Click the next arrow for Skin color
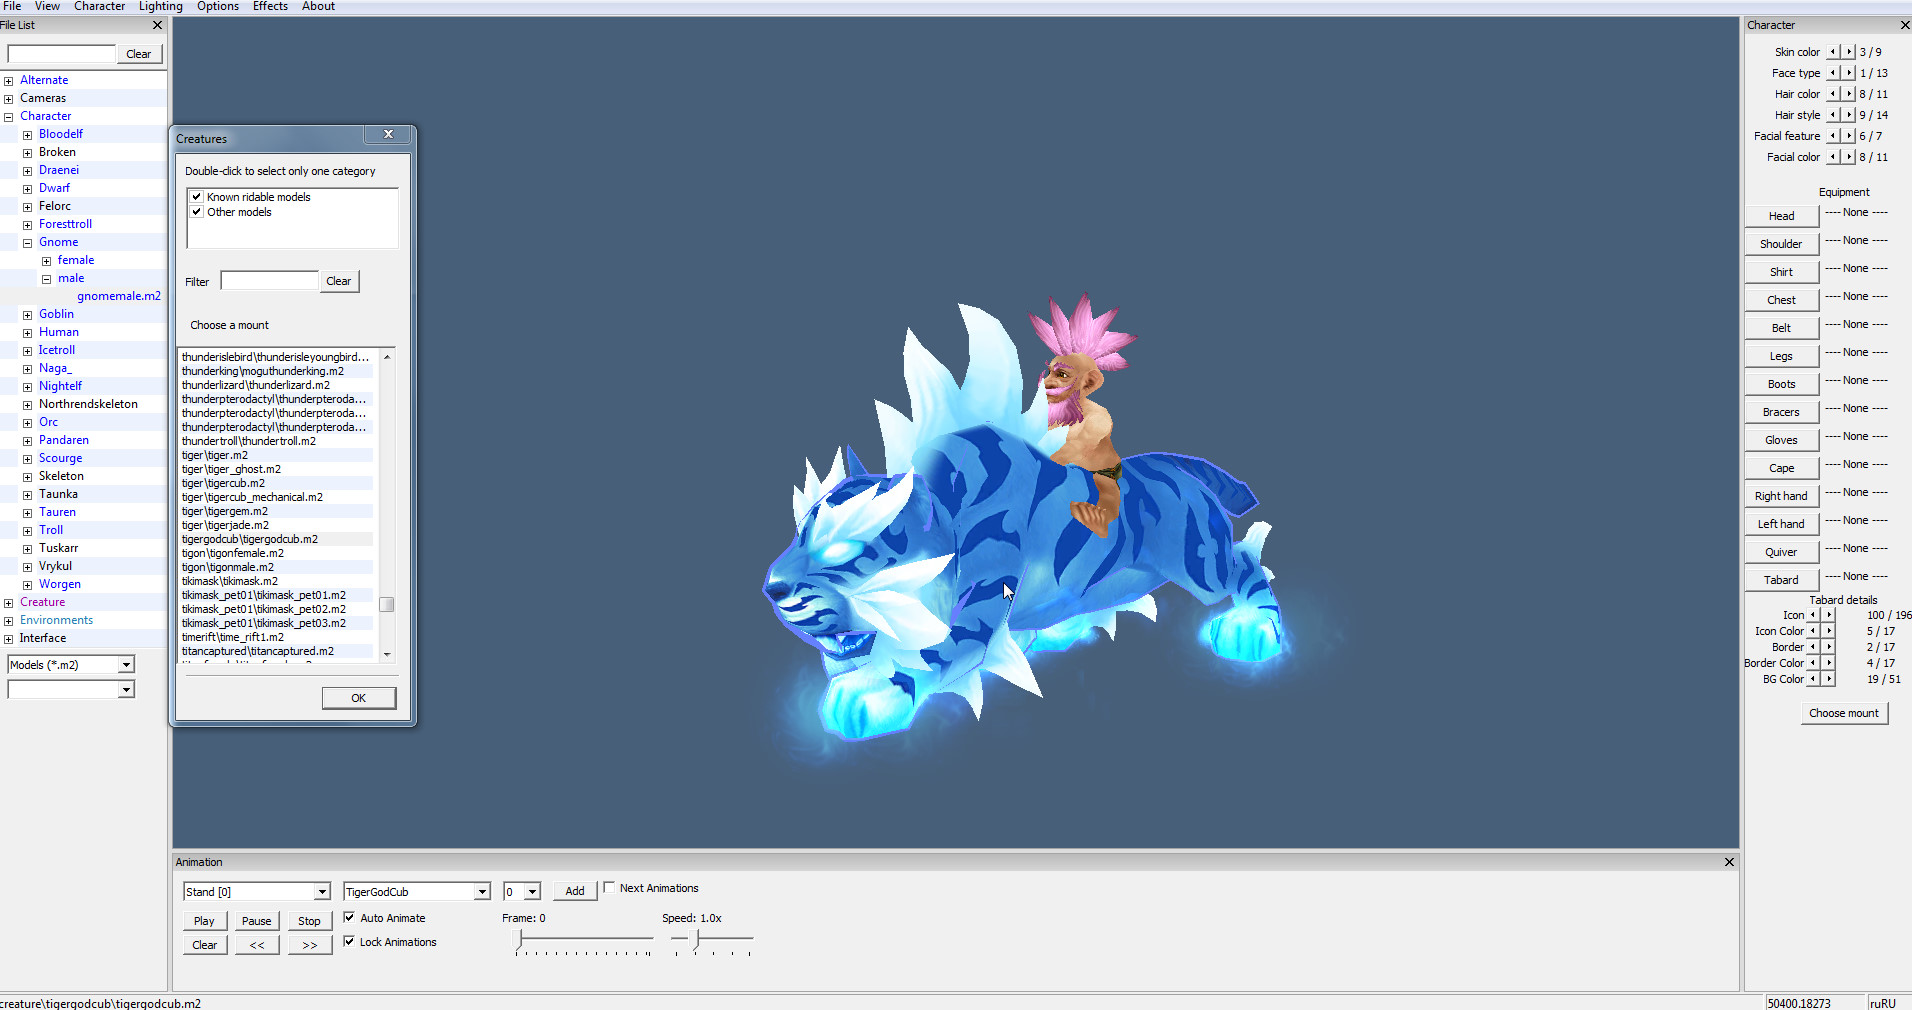The width and height of the screenshot is (1912, 1010). pos(1849,52)
